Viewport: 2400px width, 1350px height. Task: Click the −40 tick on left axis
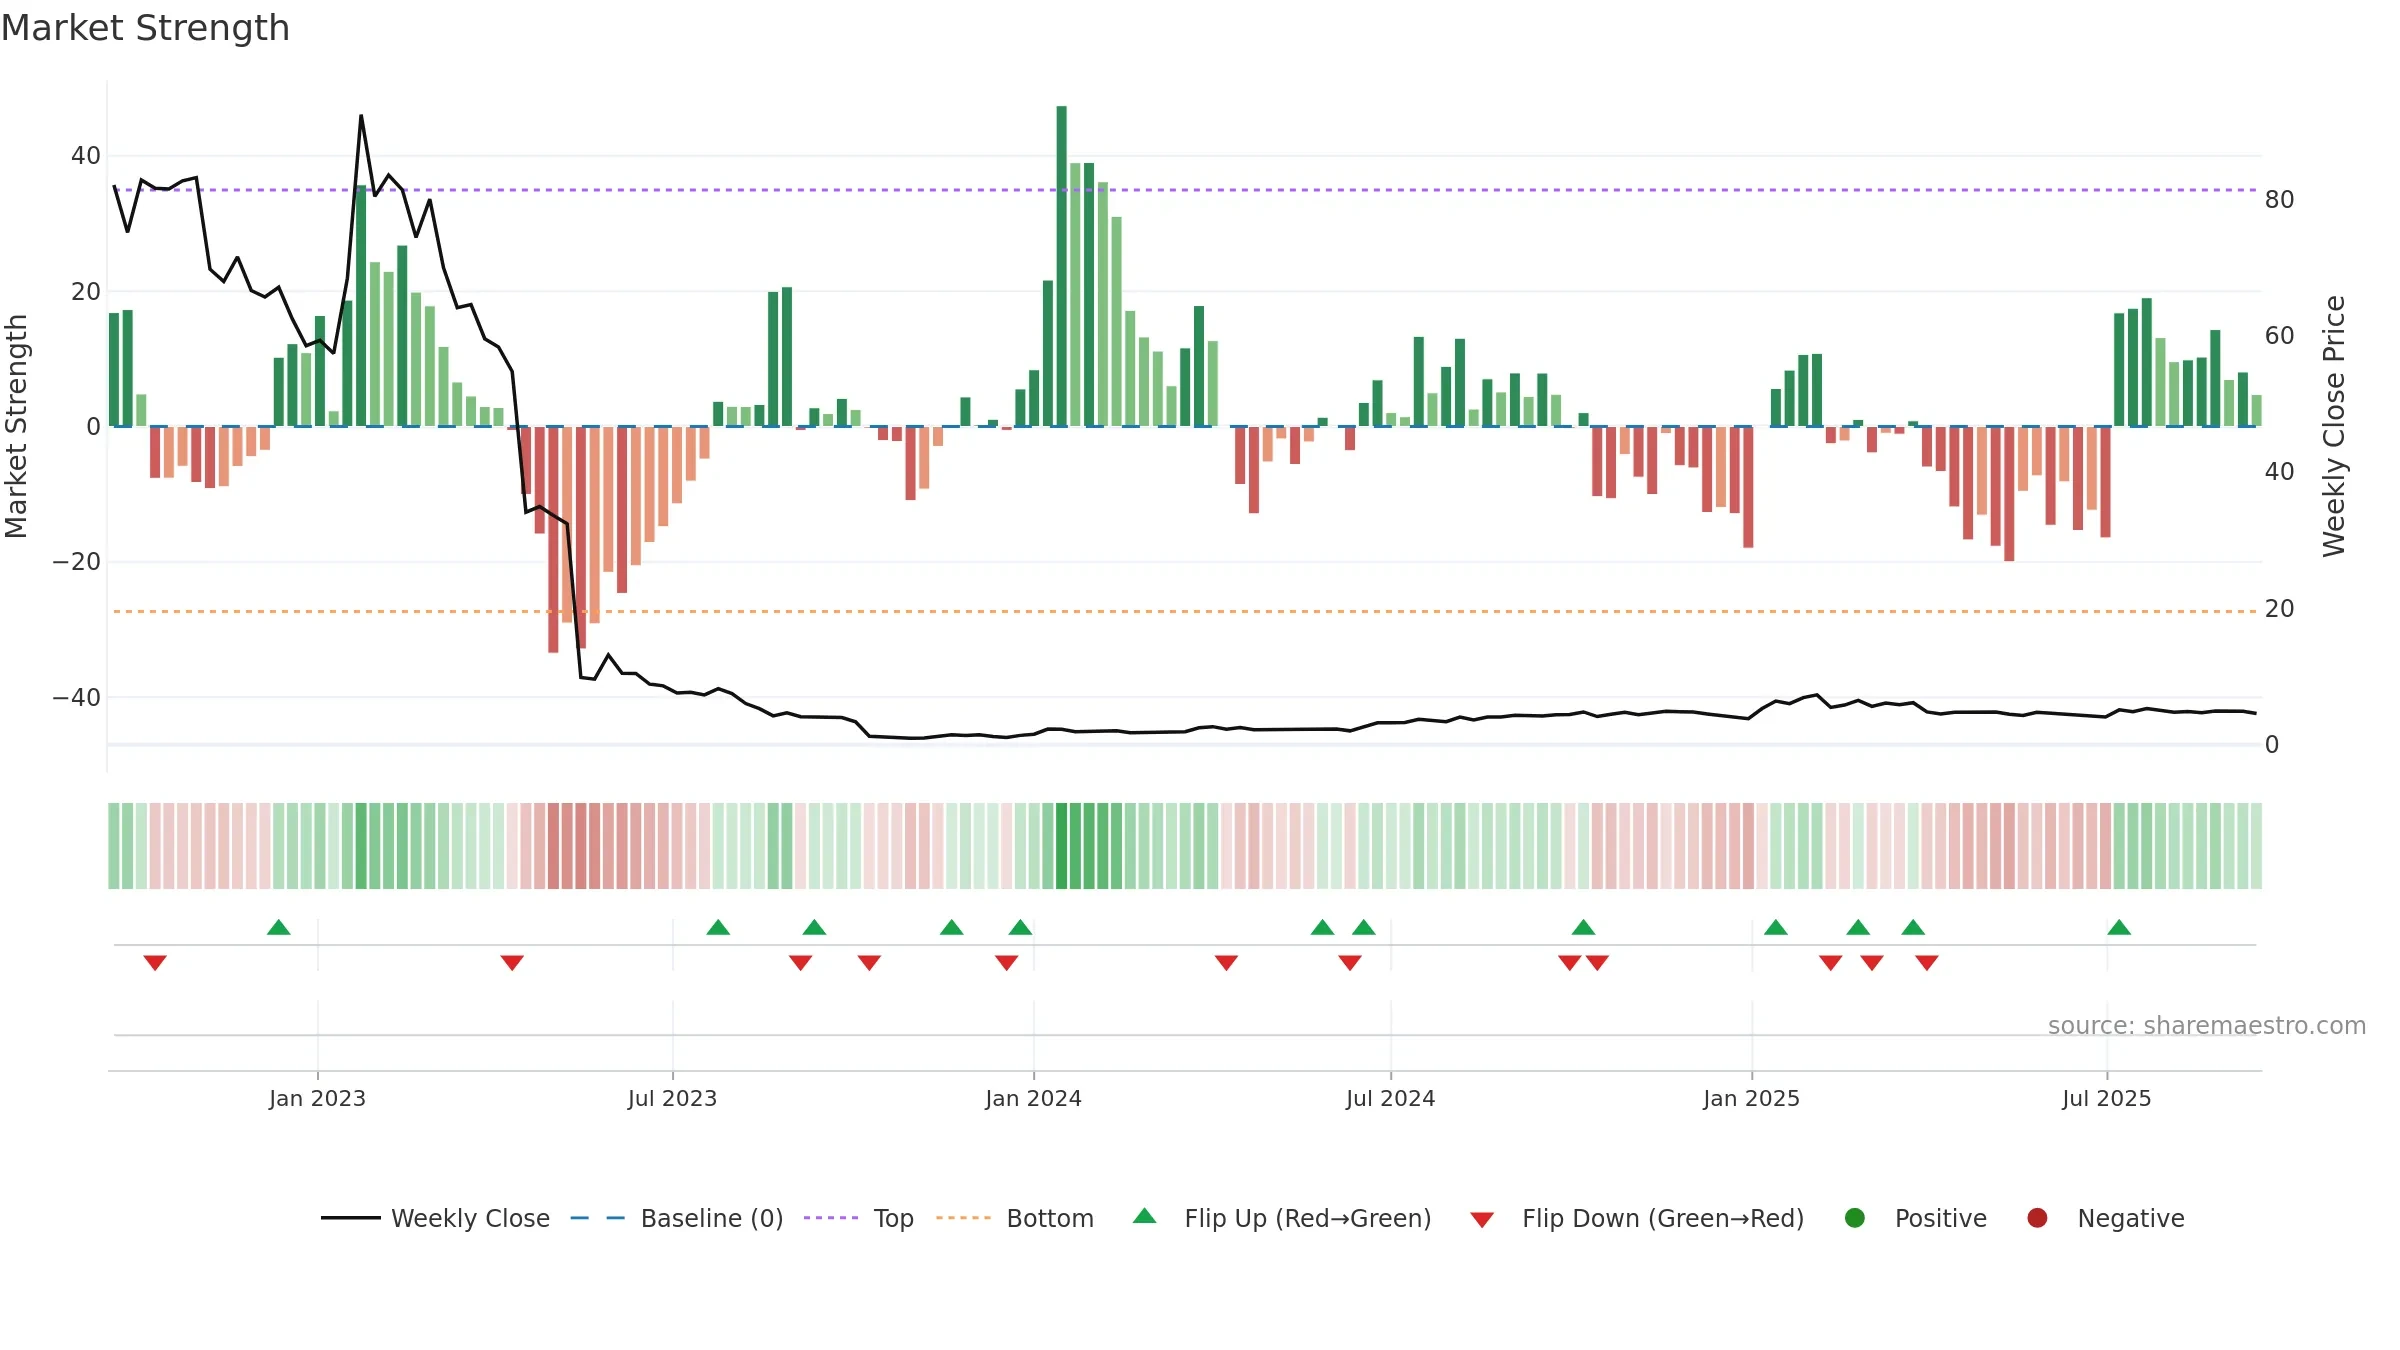point(77,698)
